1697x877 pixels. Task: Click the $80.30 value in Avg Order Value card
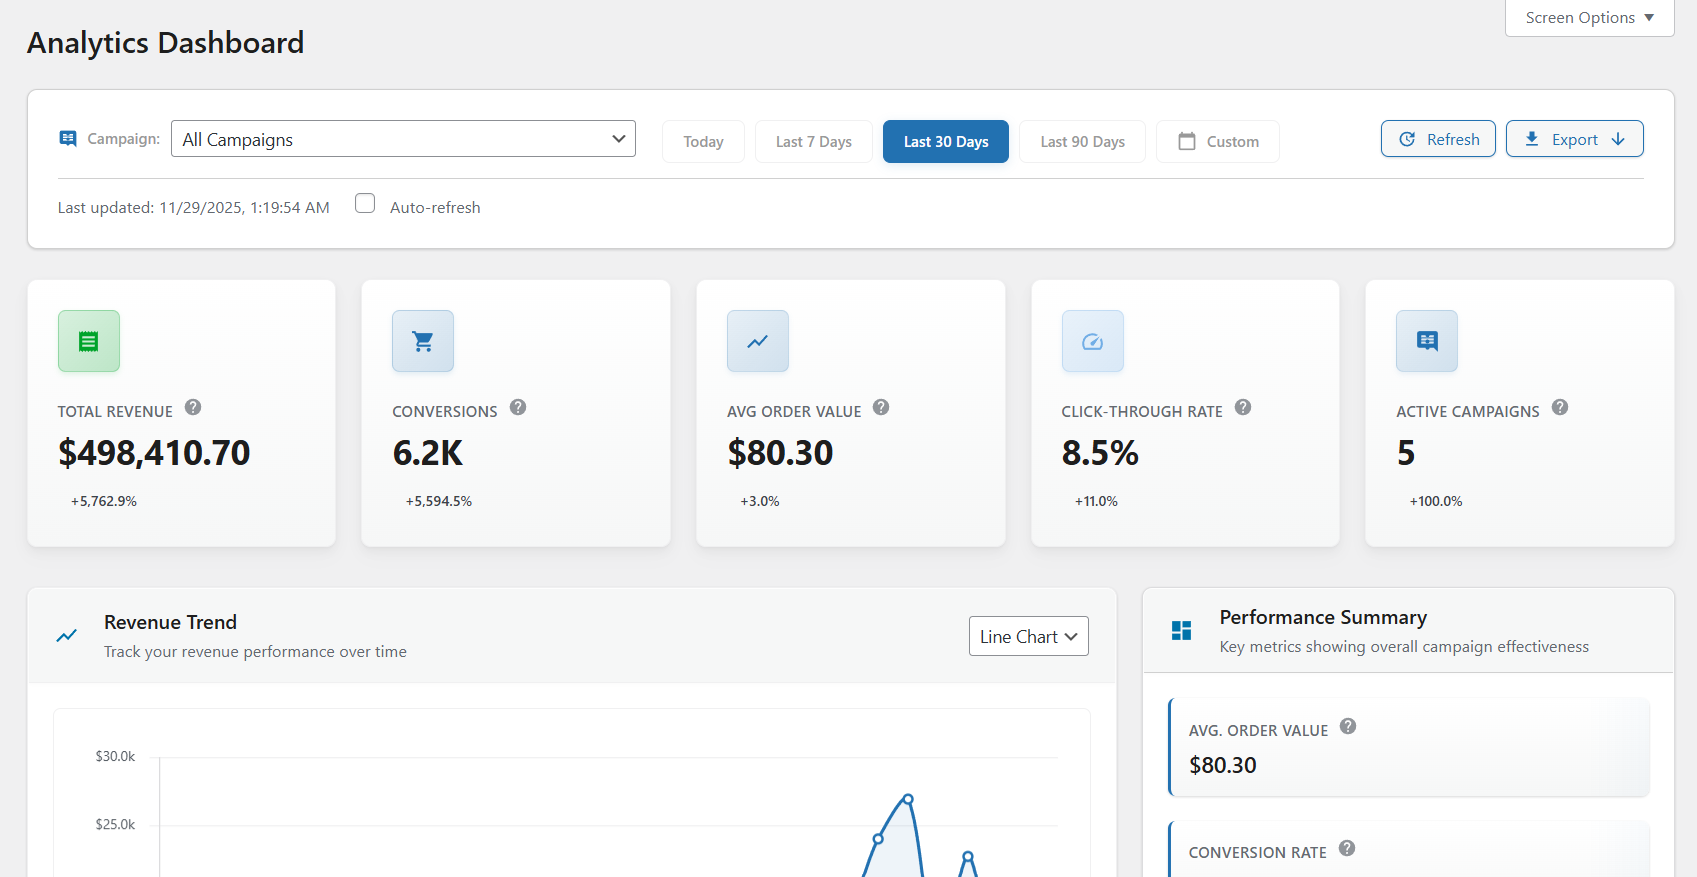pos(780,453)
